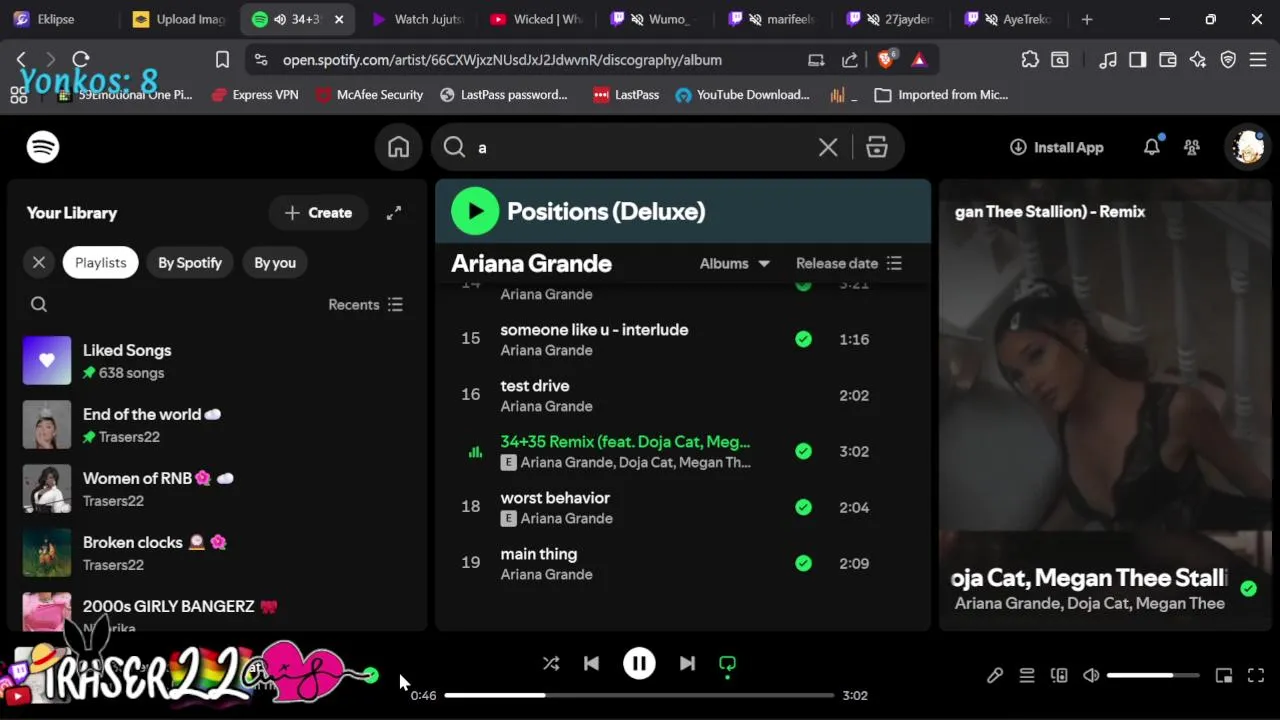
Task: Pause the current song
Action: (639, 663)
